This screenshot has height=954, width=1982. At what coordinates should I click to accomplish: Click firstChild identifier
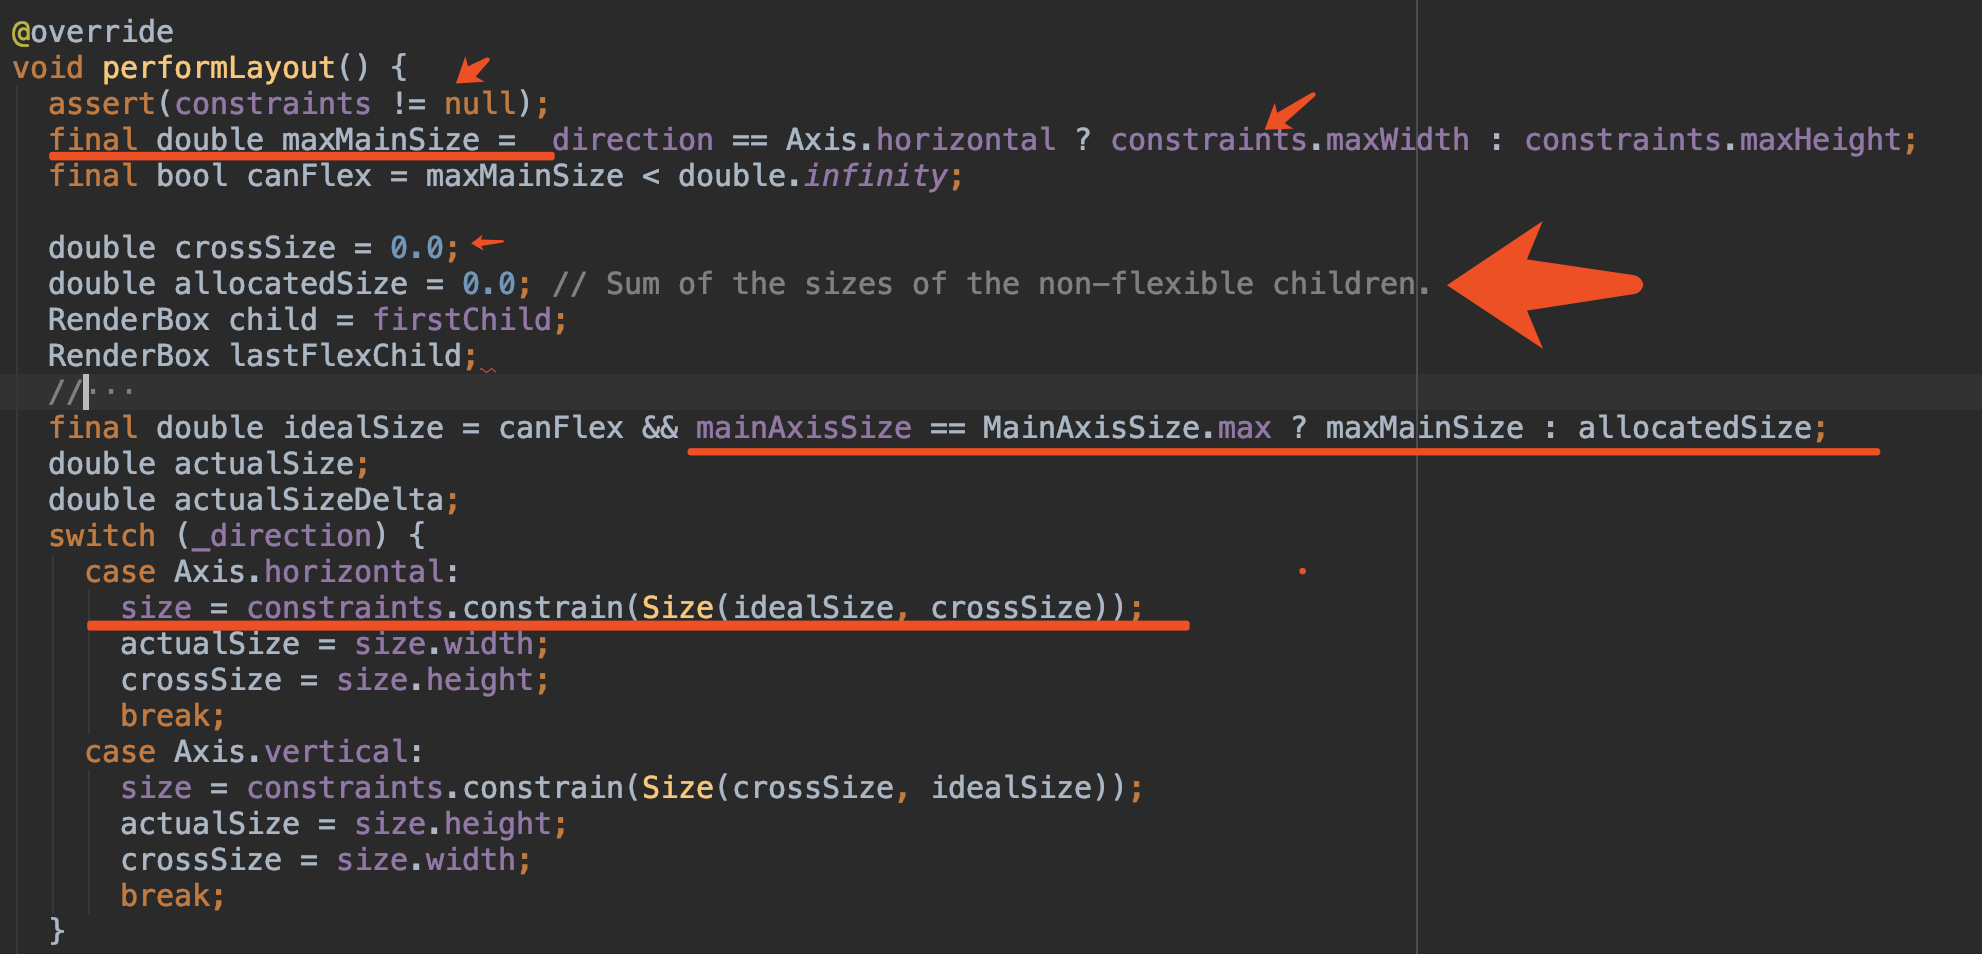462,320
